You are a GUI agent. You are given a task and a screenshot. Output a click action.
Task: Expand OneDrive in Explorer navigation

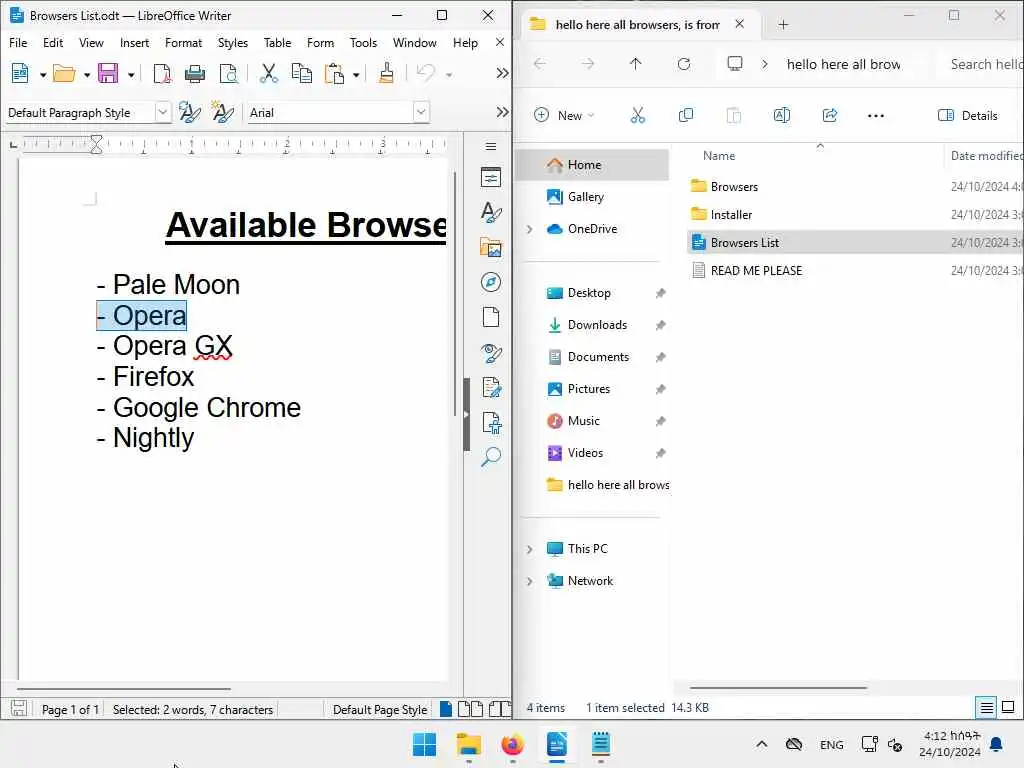530,229
